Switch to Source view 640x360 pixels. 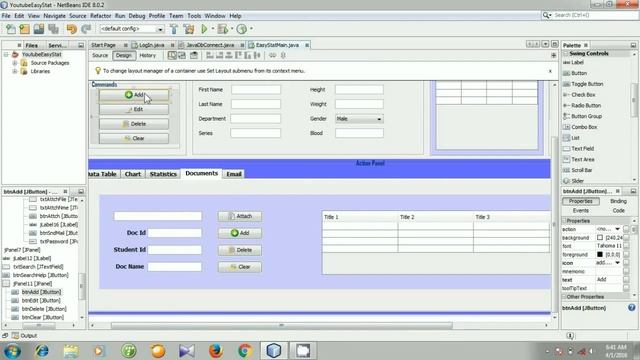point(100,56)
